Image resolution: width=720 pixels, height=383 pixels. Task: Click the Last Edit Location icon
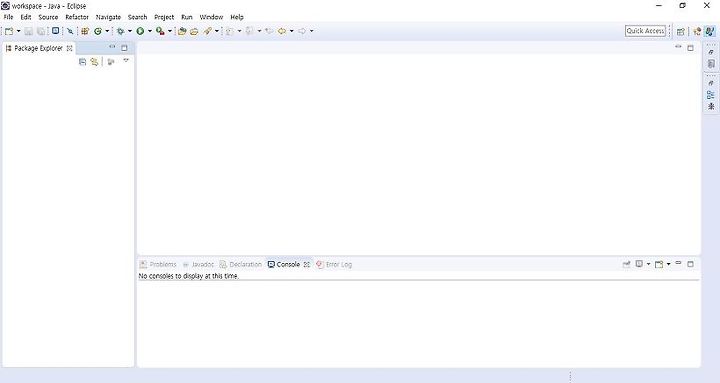(269, 31)
